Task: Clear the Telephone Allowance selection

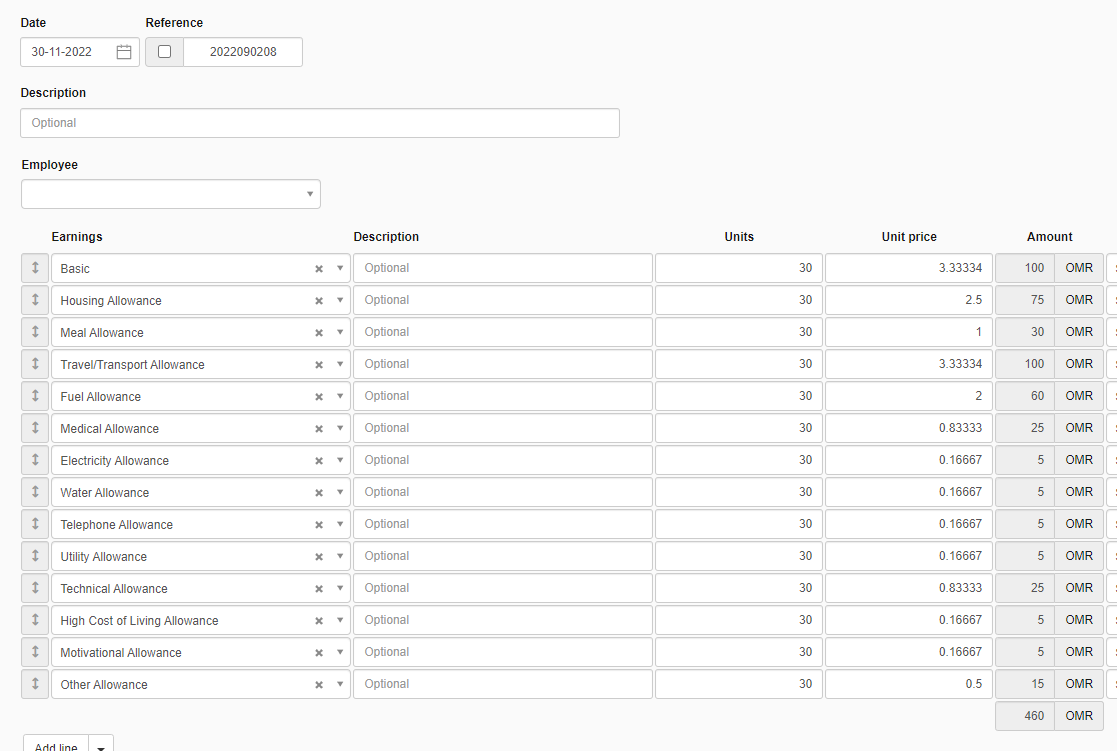Action: [x=319, y=525]
